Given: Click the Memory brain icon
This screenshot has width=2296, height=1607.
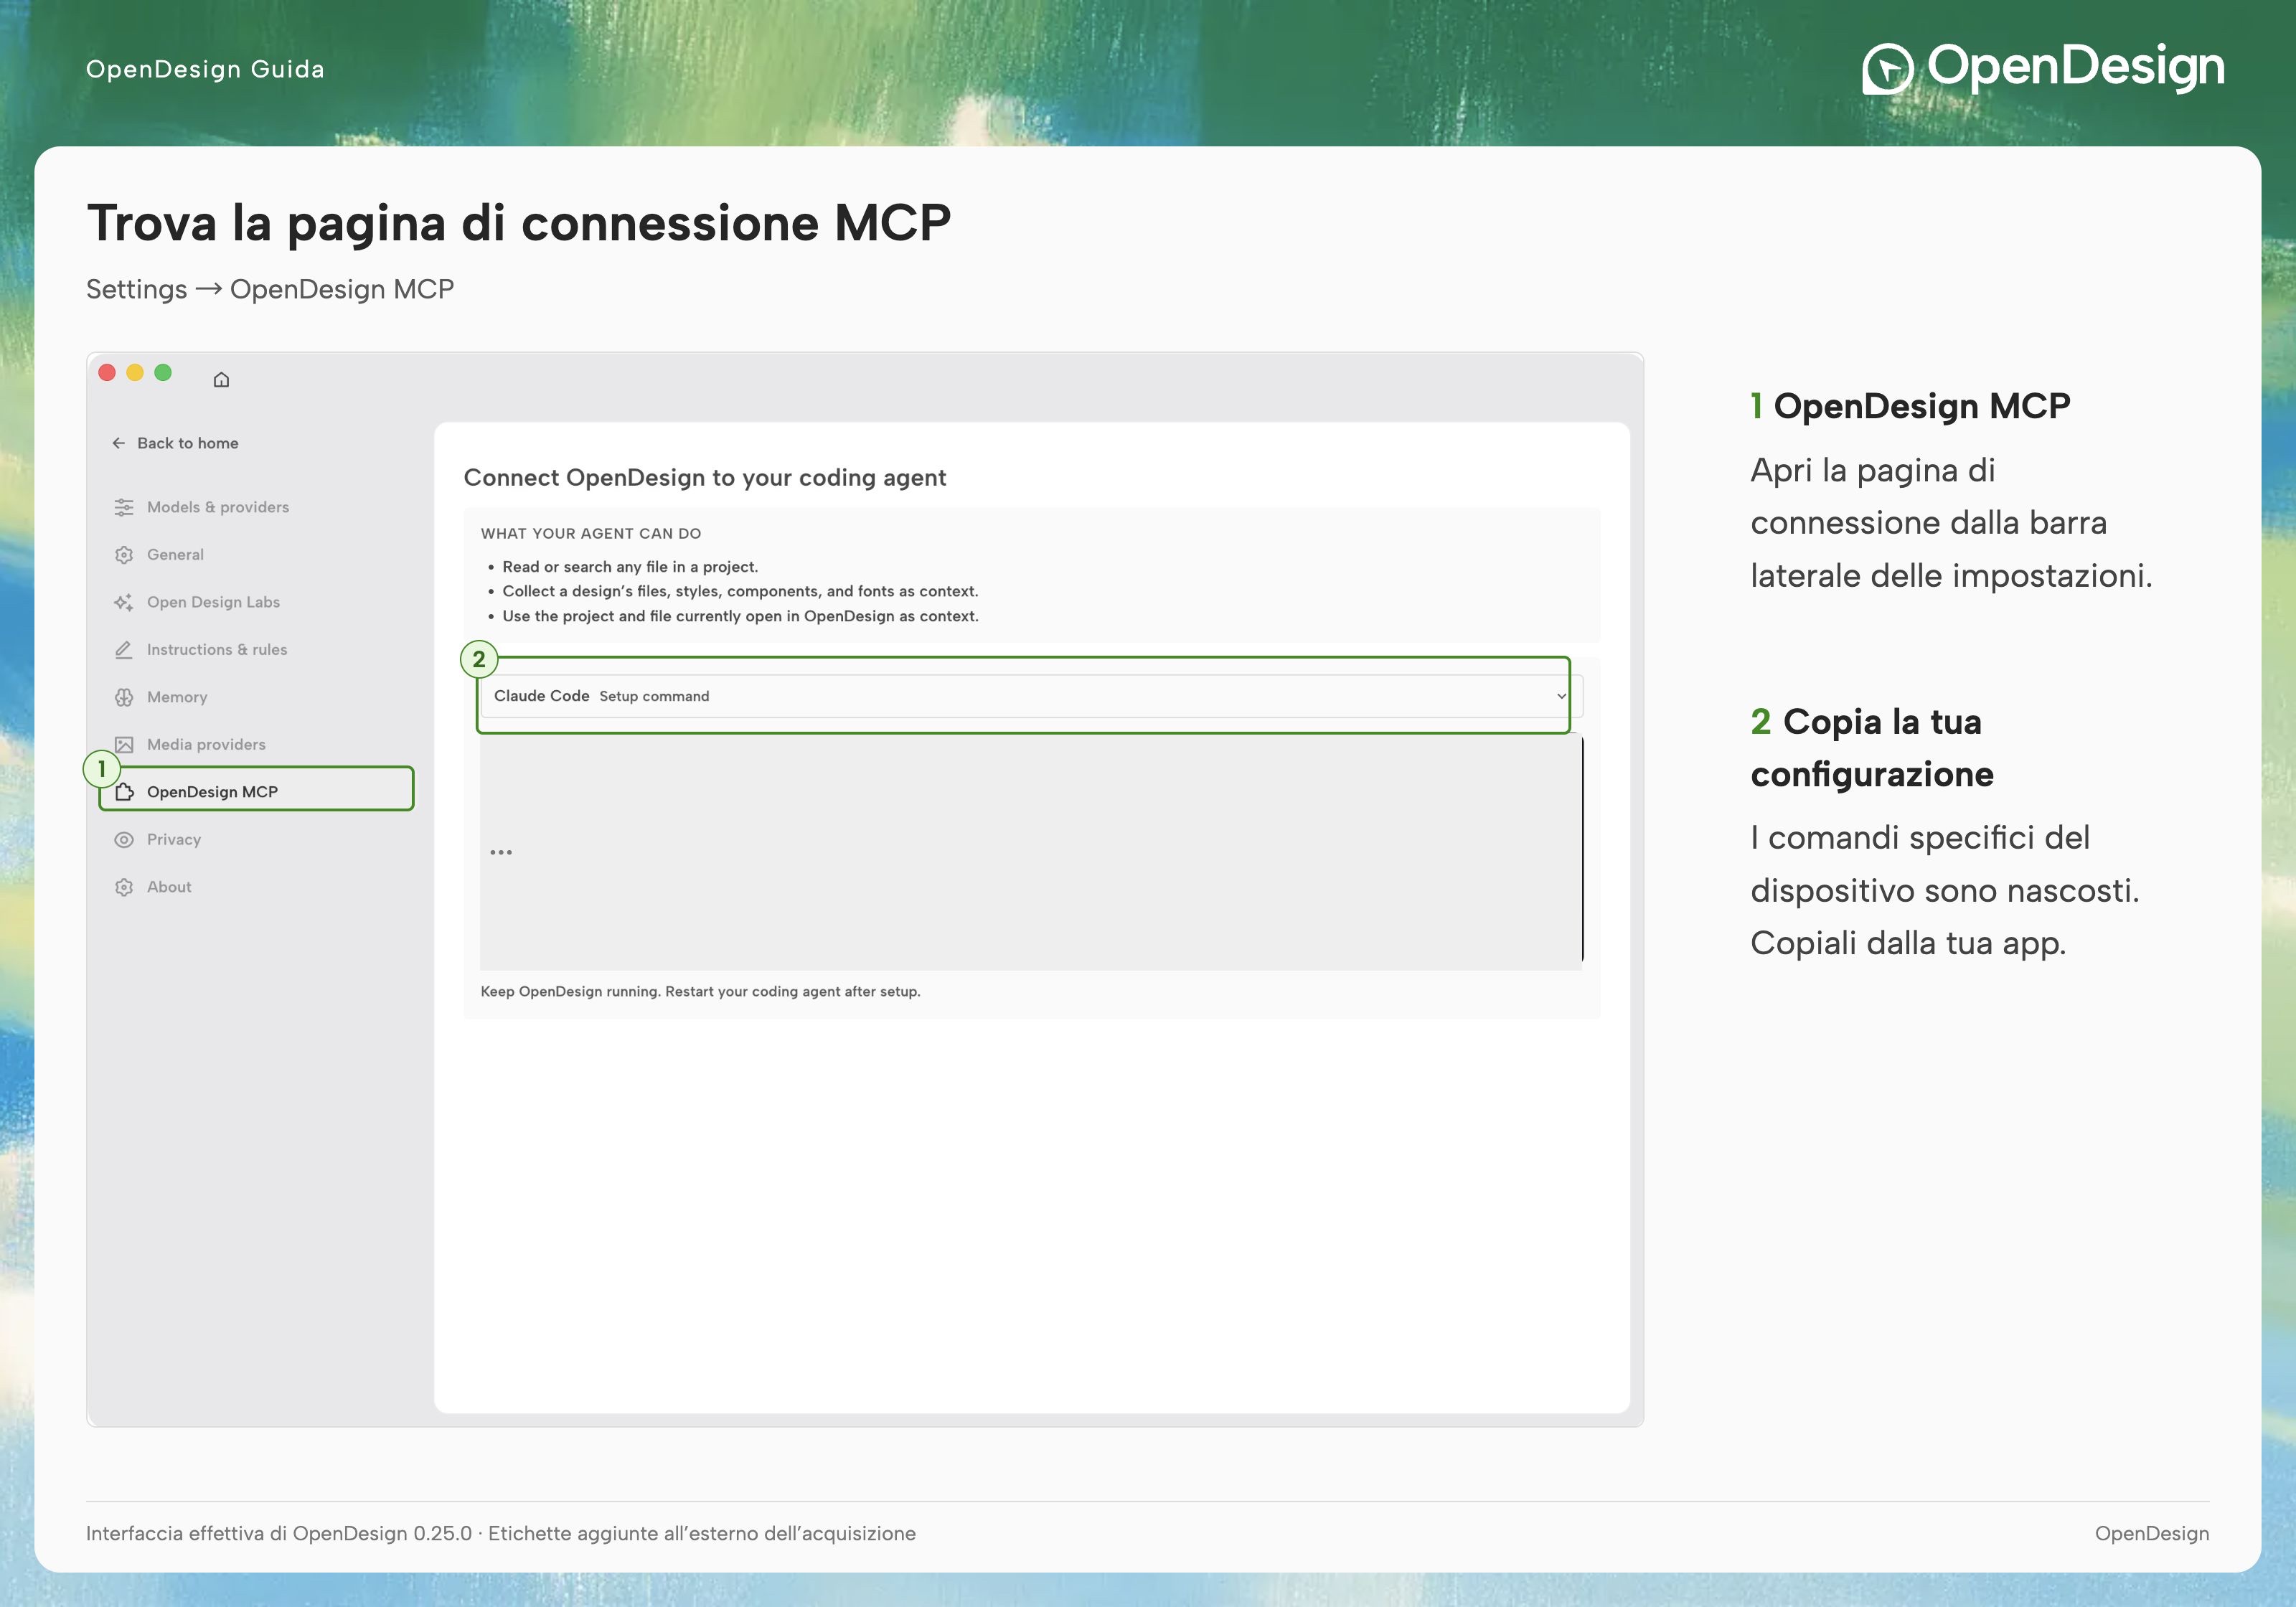Looking at the screenshot, I should click(x=124, y=697).
